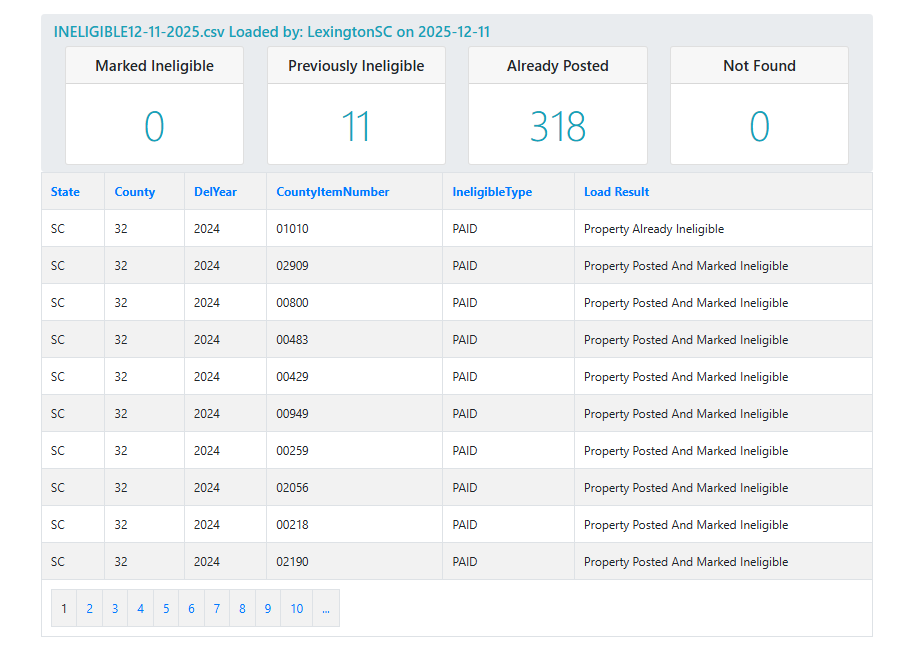This screenshot has height=655, width=907.
Task: Click the Previously Ineligible count 11
Action: click(356, 126)
